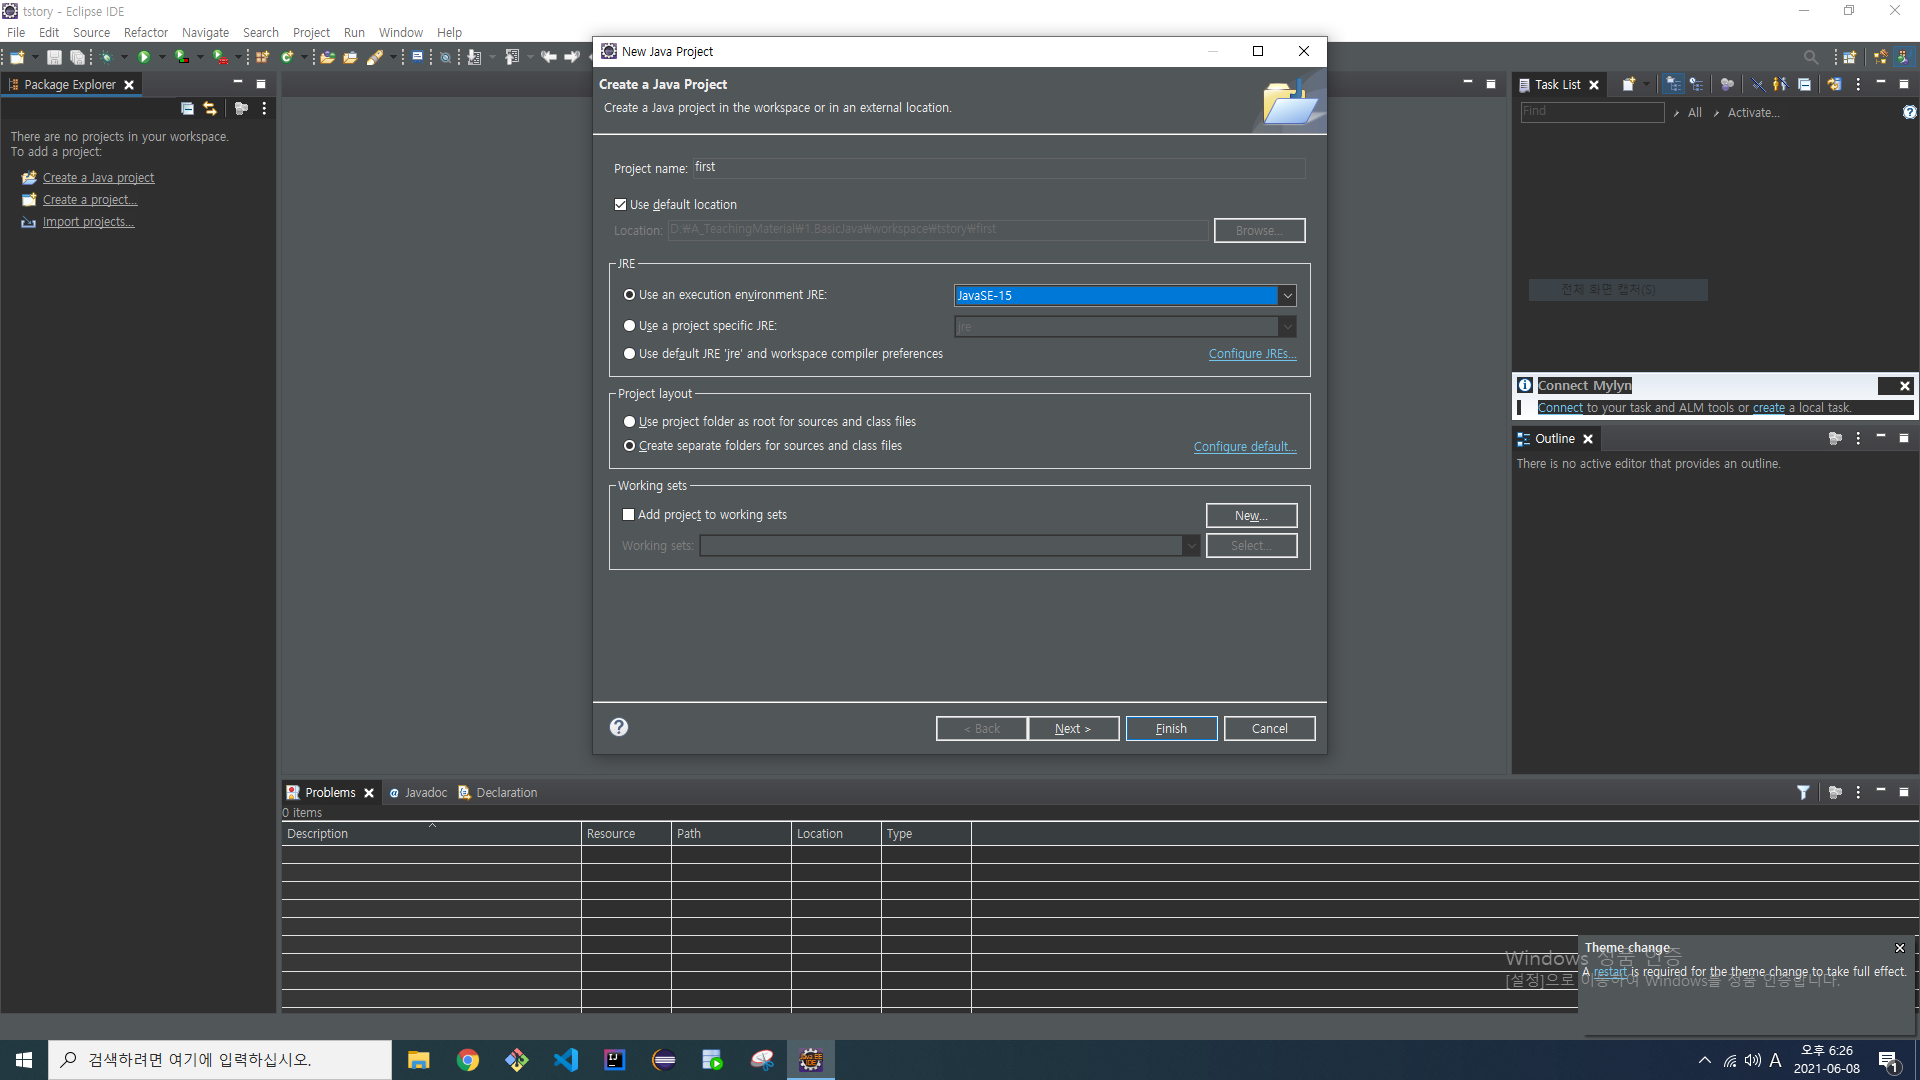Click the New Task icon in Task List
Image resolution: width=1920 pixels, height=1080 pixels.
click(1628, 85)
